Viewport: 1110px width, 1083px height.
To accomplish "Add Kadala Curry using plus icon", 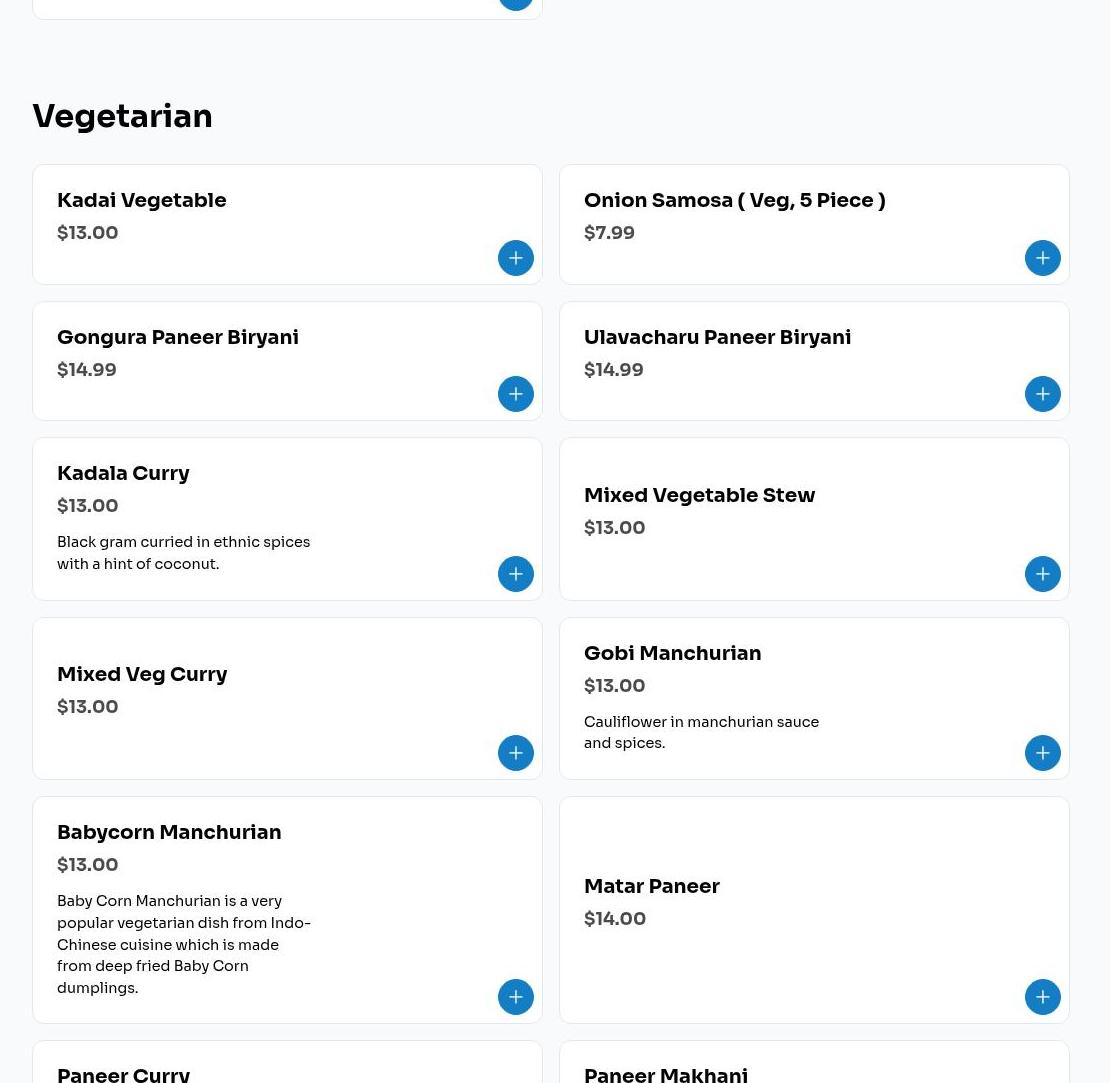I will [x=515, y=573].
